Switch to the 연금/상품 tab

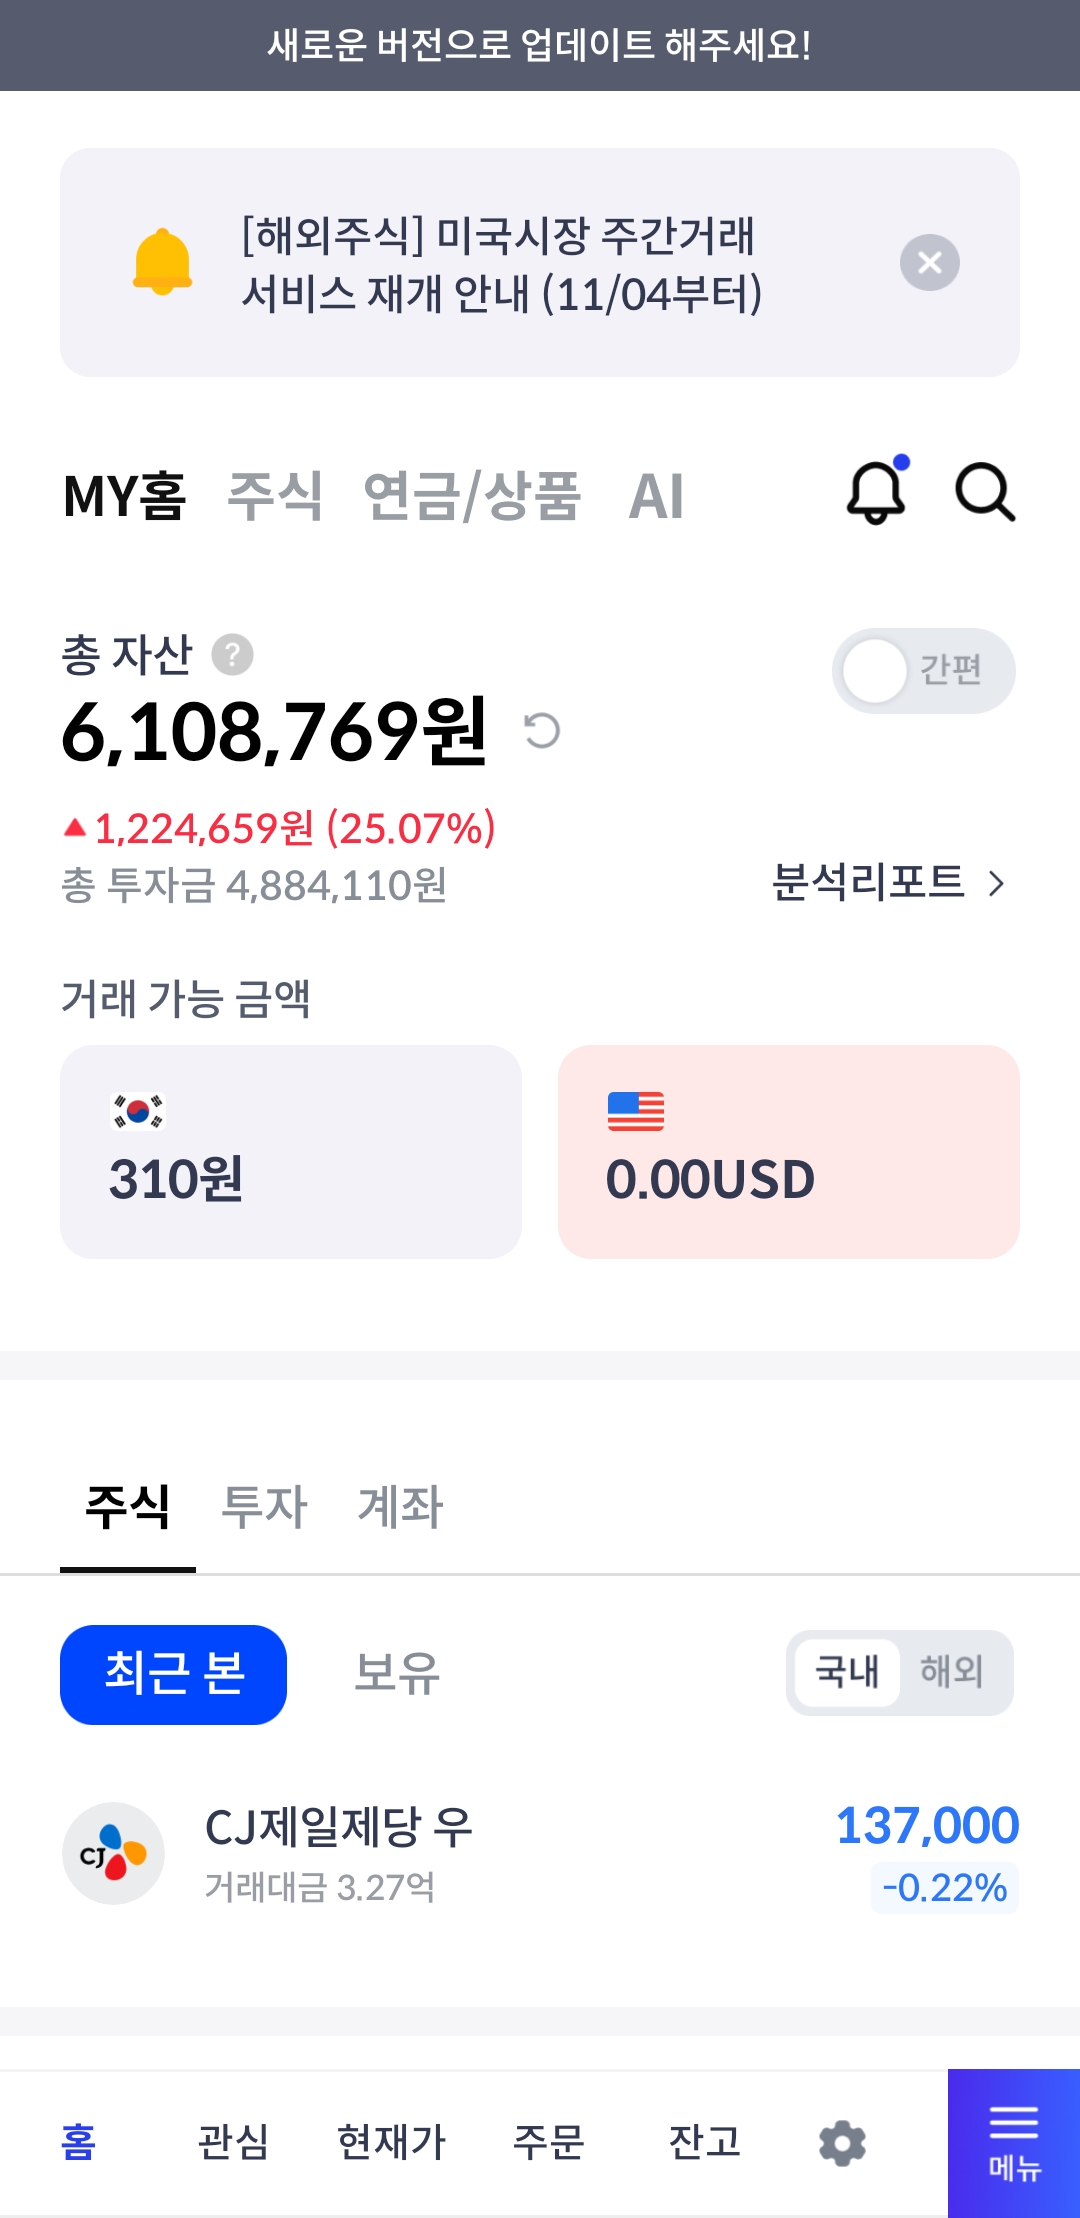point(472,496)
